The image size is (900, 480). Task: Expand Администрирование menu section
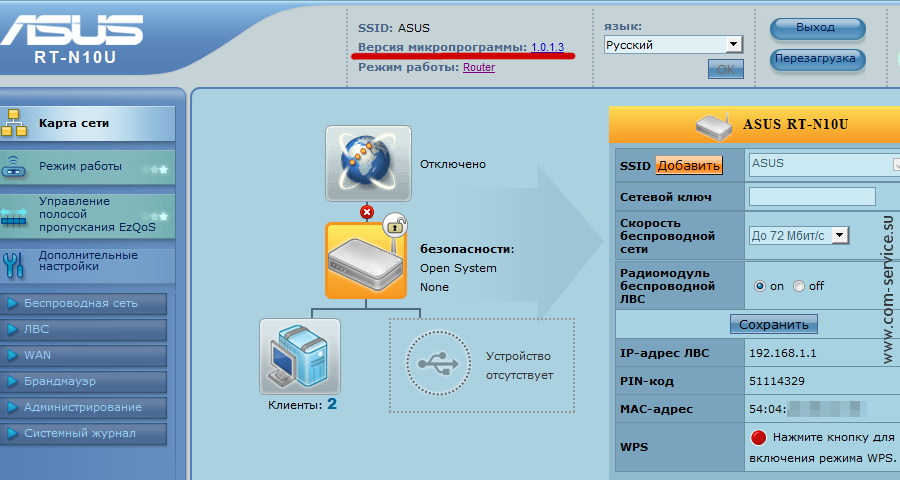tap(83, 407)
